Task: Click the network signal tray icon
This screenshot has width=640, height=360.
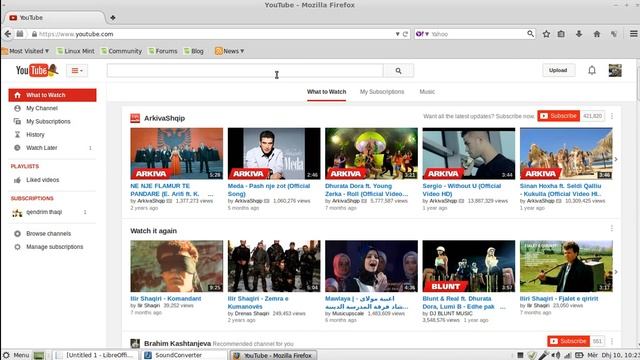Action: 567,356
